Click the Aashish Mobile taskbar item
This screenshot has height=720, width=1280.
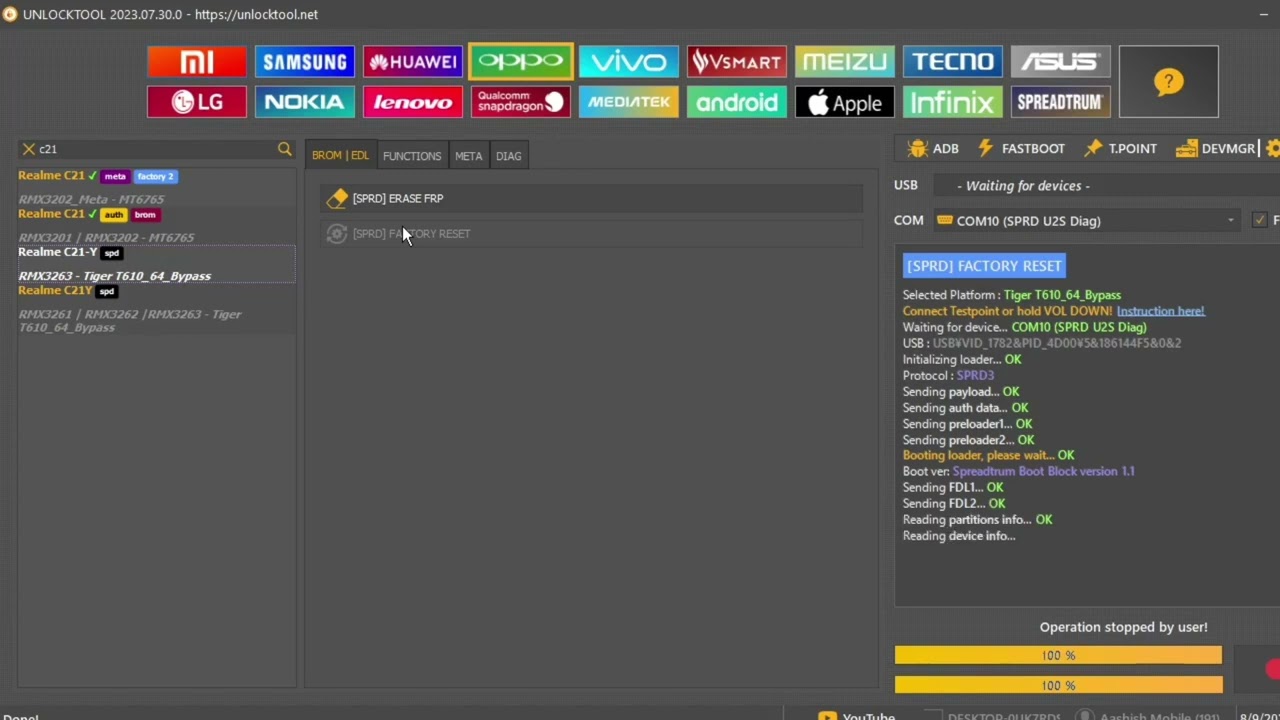click(1146, 715)
